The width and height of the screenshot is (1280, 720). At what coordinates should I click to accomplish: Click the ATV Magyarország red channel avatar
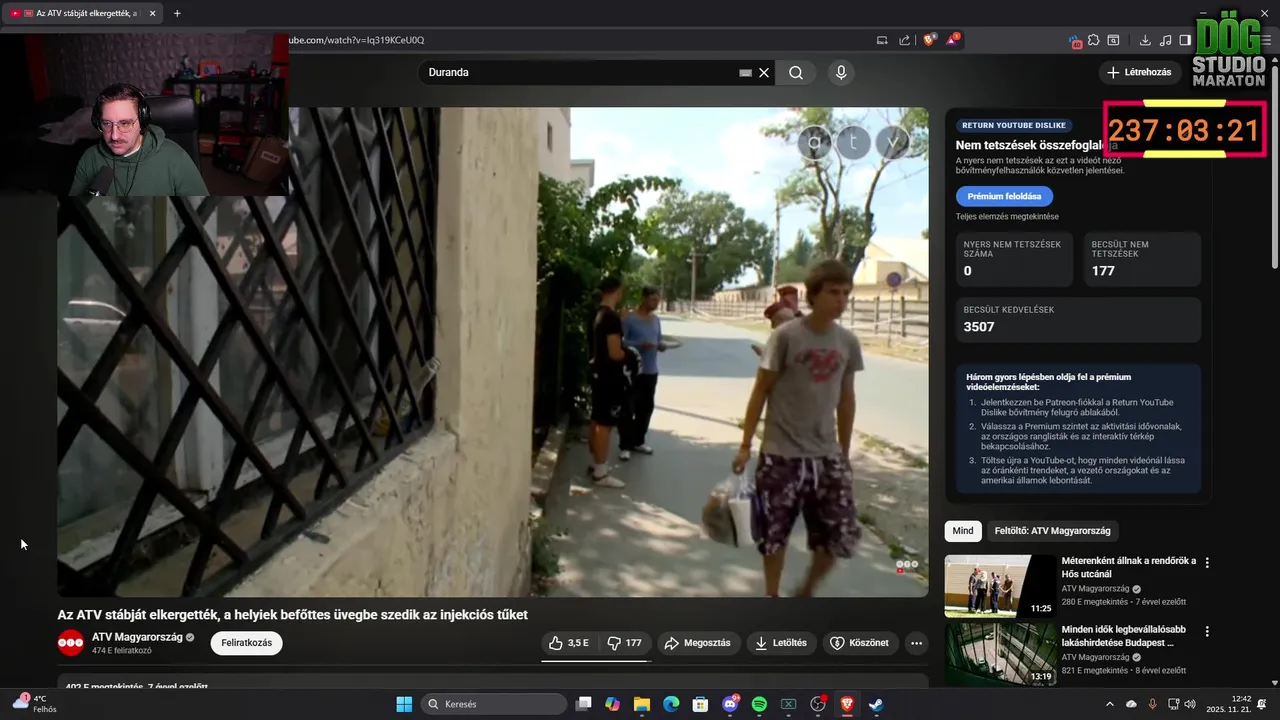point(71,643)
